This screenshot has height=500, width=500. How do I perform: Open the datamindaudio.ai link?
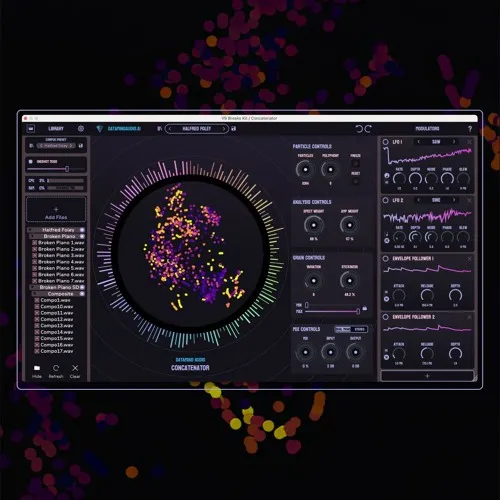124,129
